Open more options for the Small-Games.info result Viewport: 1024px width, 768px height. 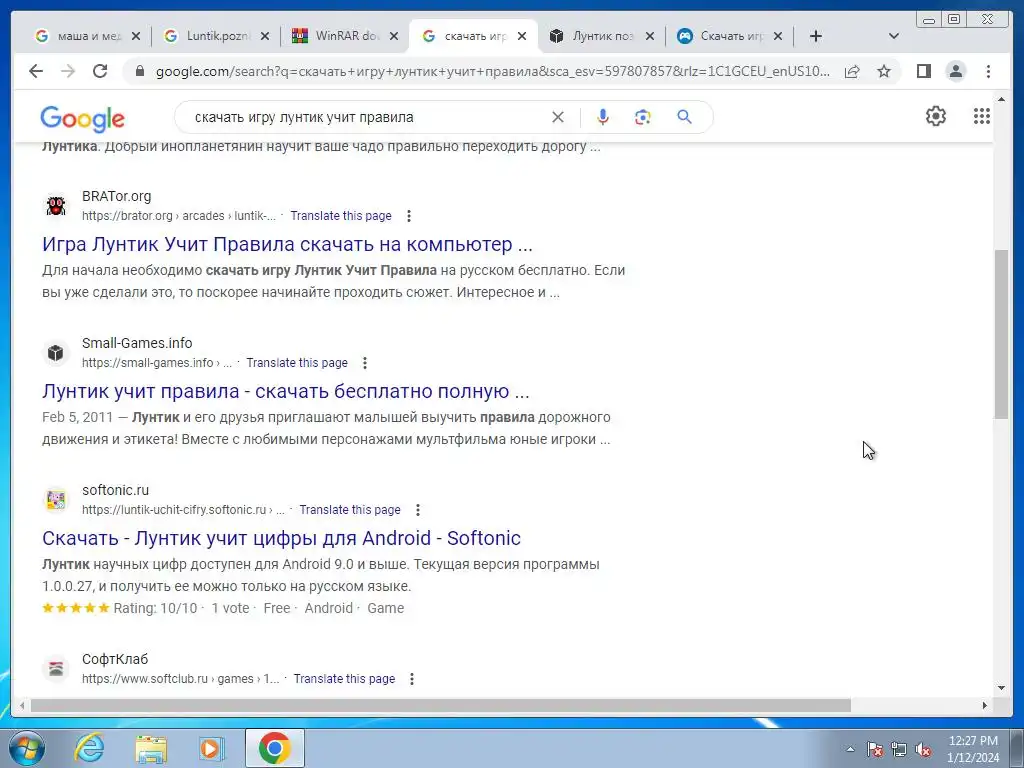[x=365, y=363]
